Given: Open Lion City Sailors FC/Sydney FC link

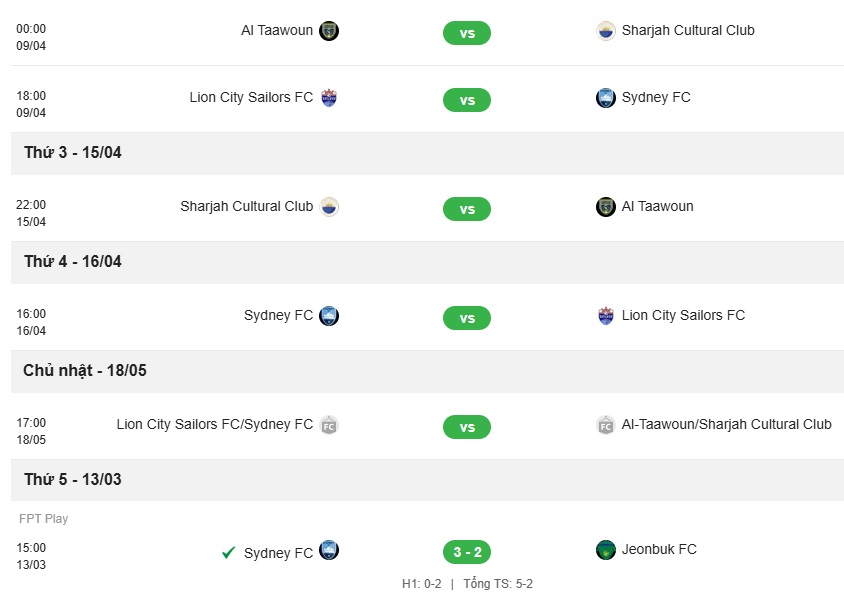Looking at the screenshot, I should coord(214,424).
